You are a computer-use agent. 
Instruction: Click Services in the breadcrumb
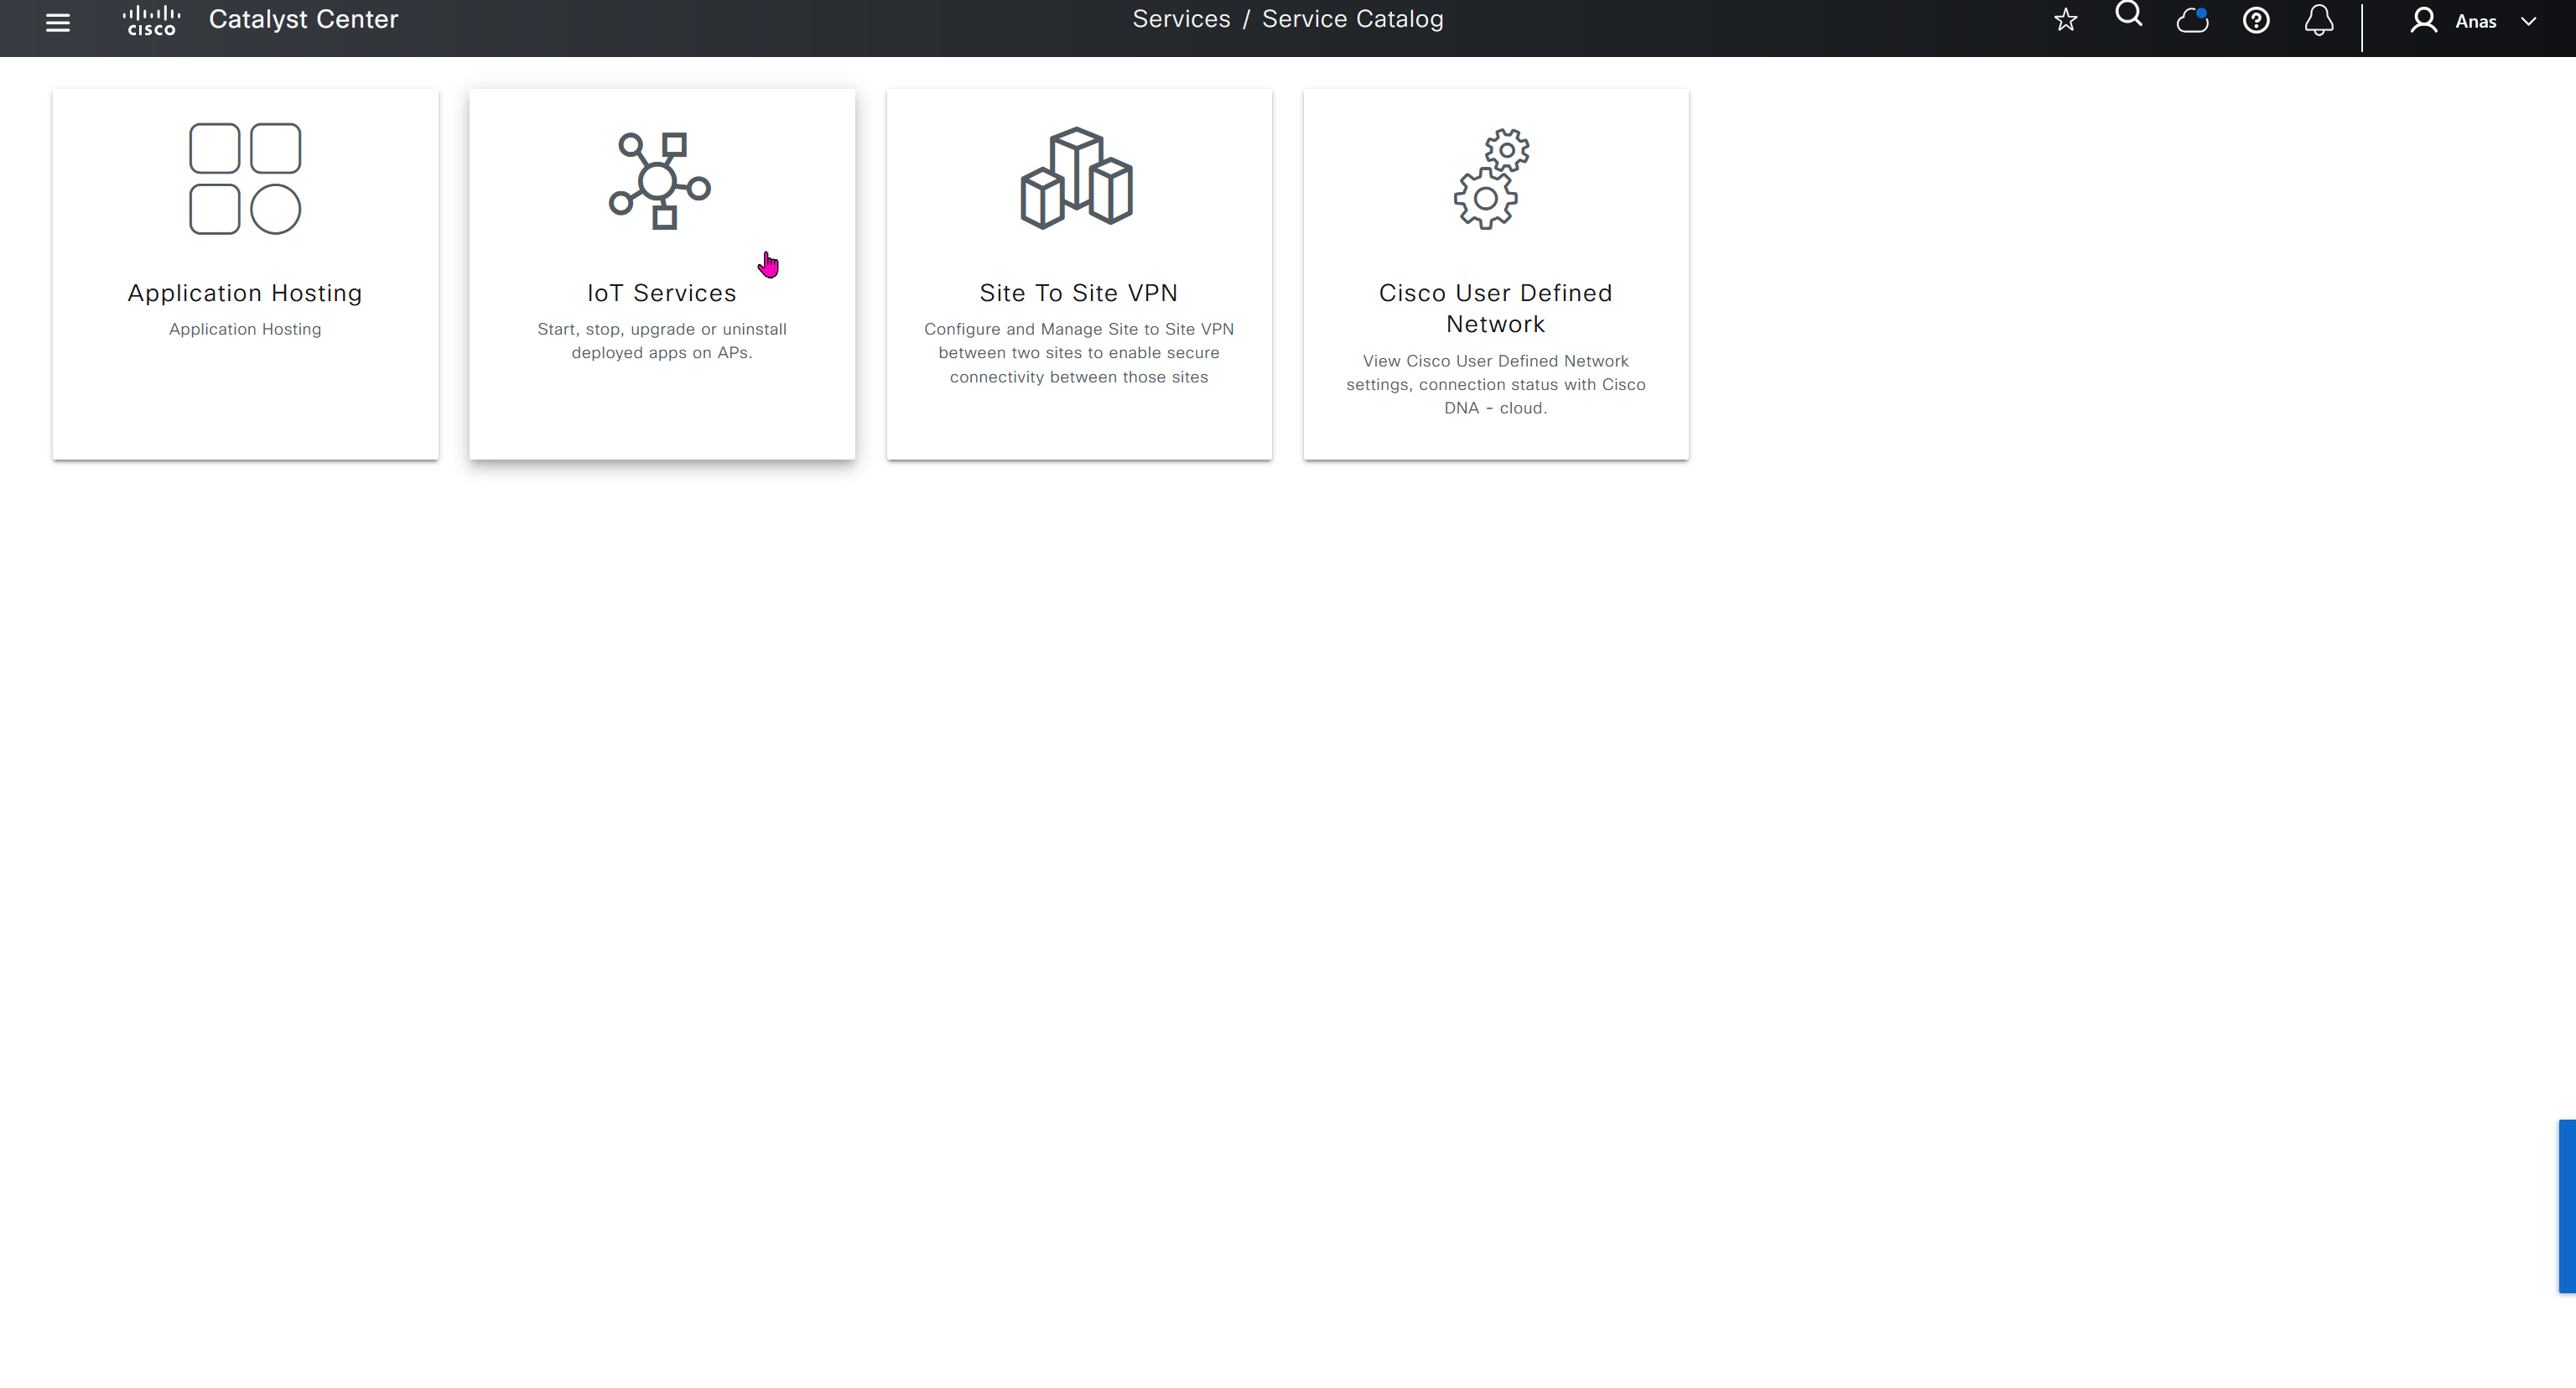[1181, 19]
